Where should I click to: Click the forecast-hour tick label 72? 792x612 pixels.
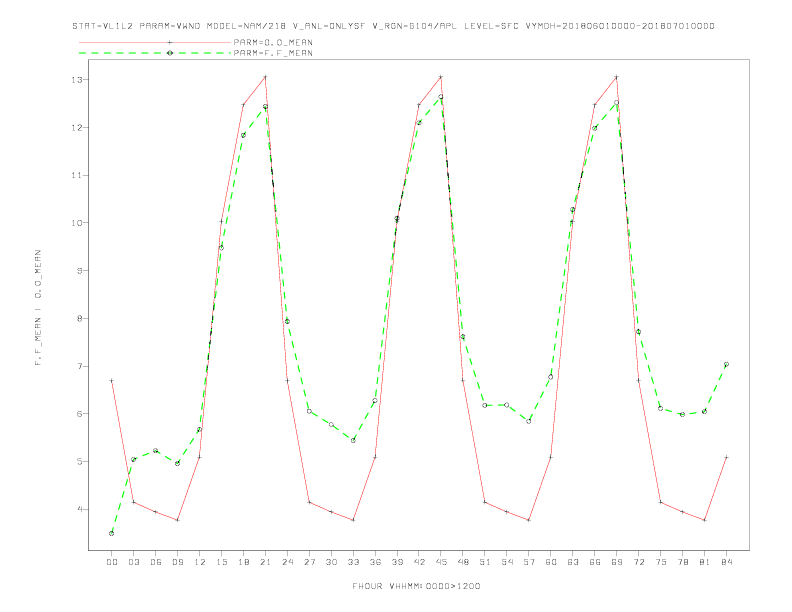638,562
